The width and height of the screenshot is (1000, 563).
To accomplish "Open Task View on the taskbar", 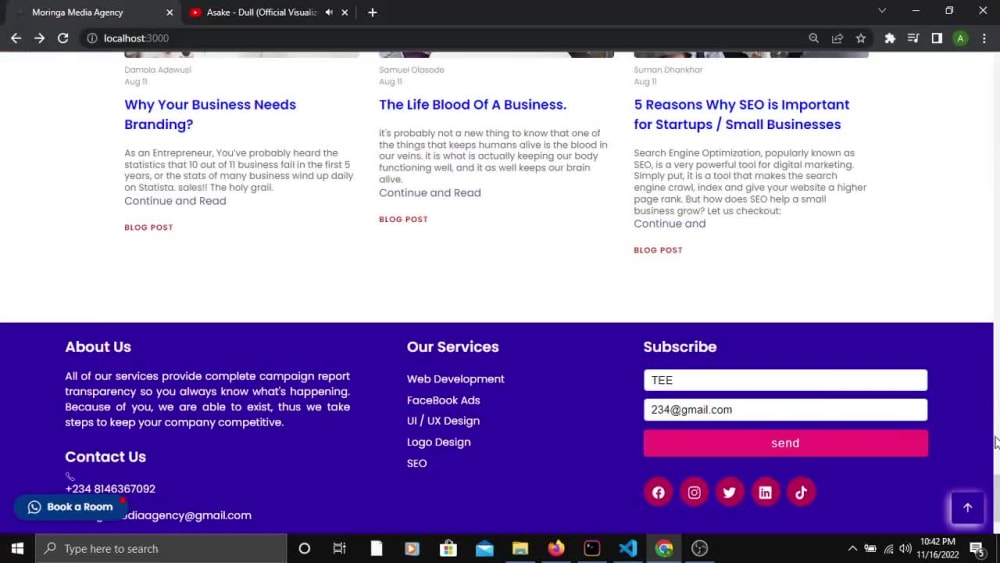I will [339, 548].
